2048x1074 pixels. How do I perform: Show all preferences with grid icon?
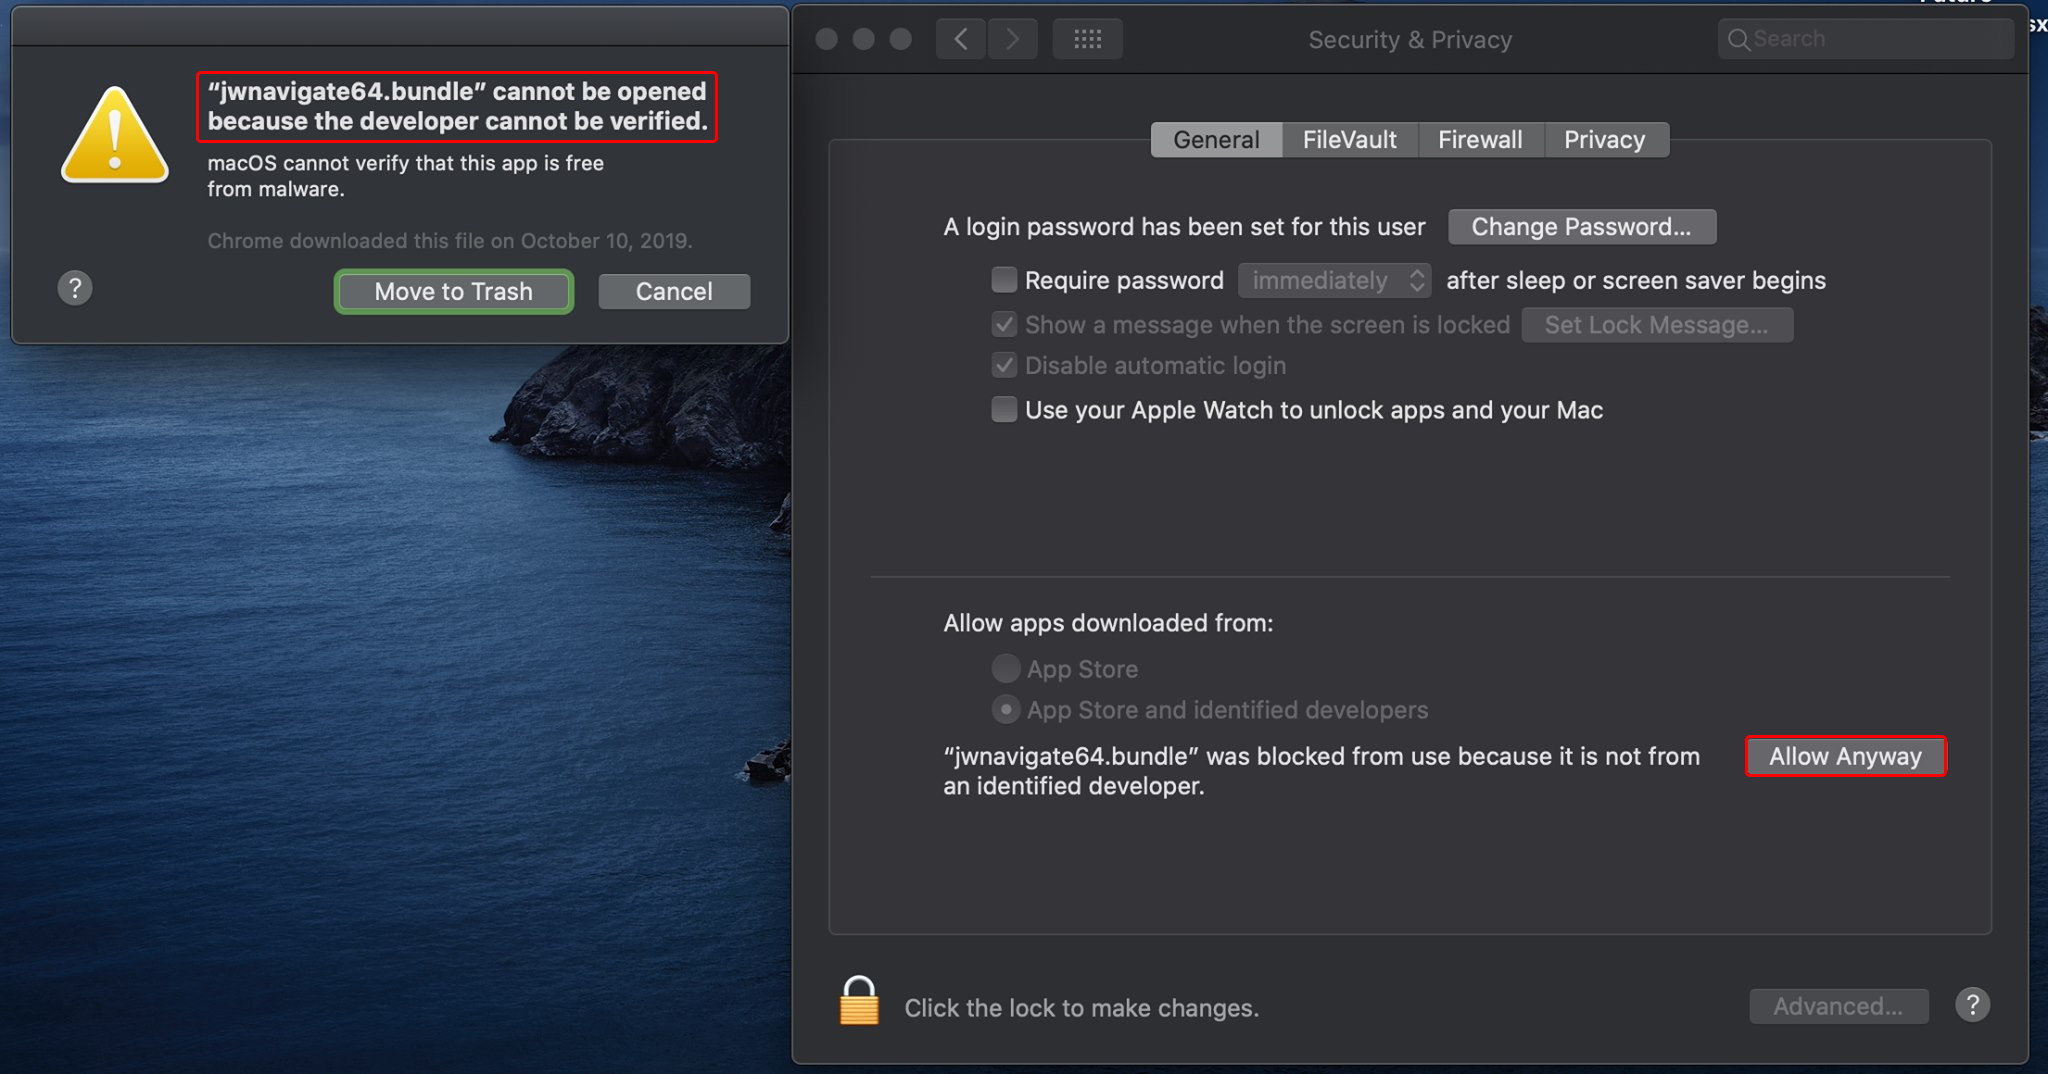tap(1087, 39)
